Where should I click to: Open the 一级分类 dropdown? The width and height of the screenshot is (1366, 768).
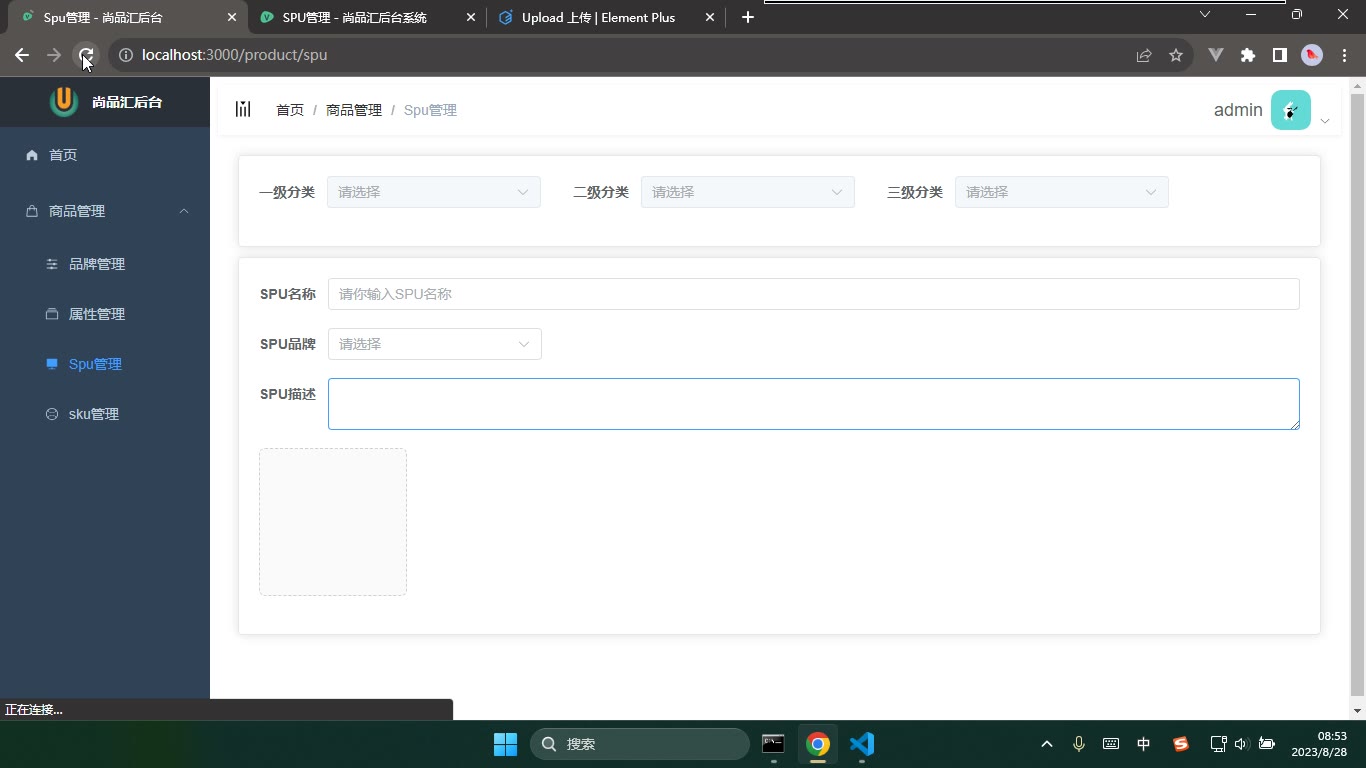[434, 192]
